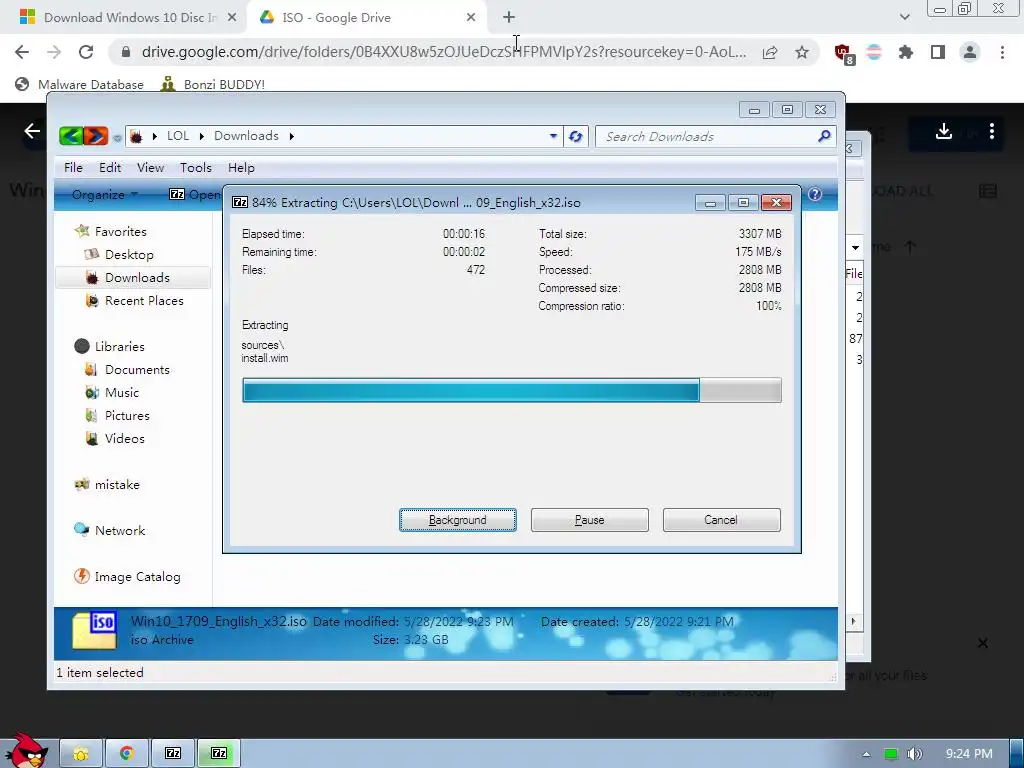Image resolution: width=1024 pixels, height=768 pixels.
Task: Click the Open with 7-Zip toolbar button
Action: pos(195,195)
